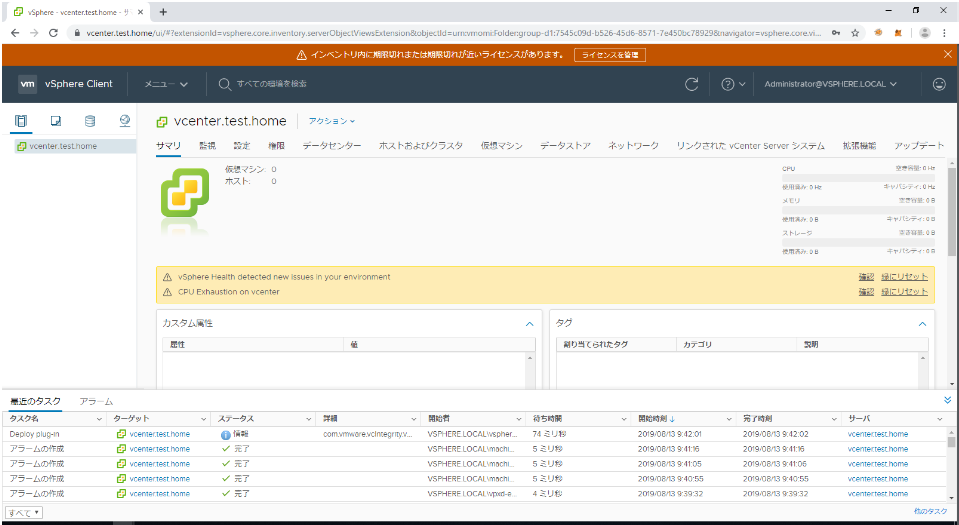Viewport: 959px width, 525px height.
Task: Reset CPU Exhaustion alarm to green
Action: [905, 292]
